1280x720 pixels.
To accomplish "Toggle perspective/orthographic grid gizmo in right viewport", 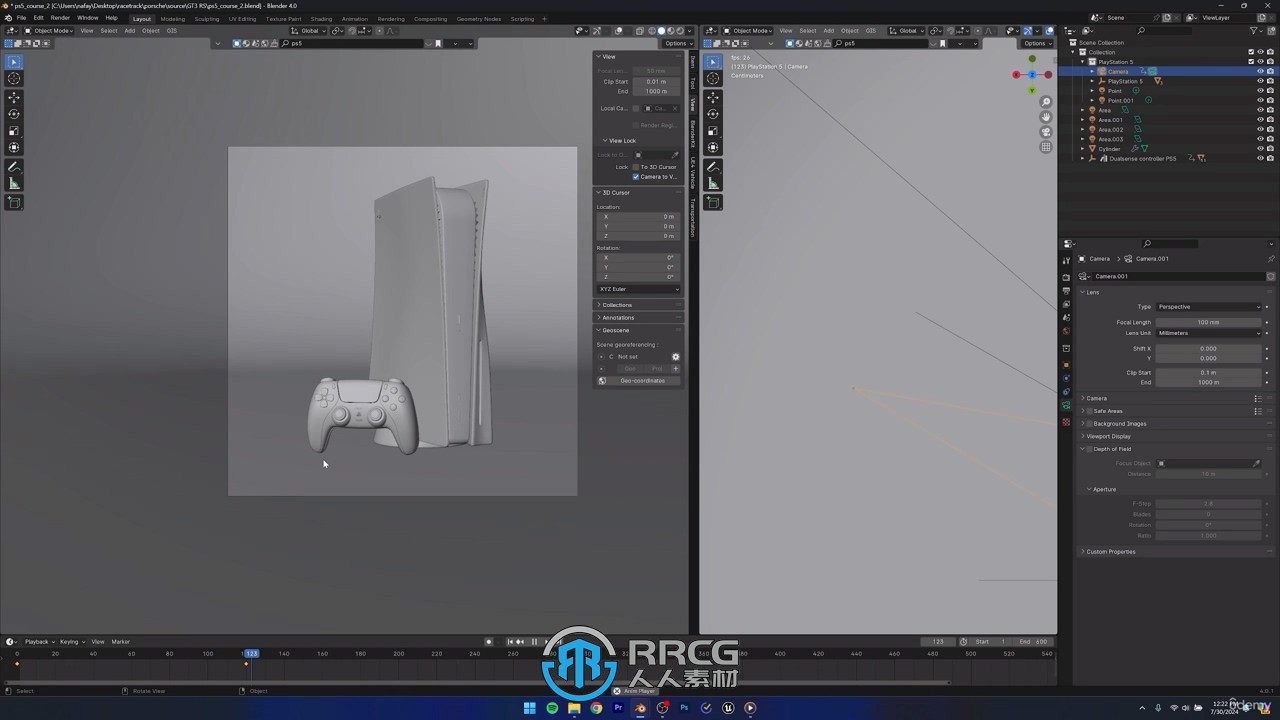I will [x=1046, y=147].
